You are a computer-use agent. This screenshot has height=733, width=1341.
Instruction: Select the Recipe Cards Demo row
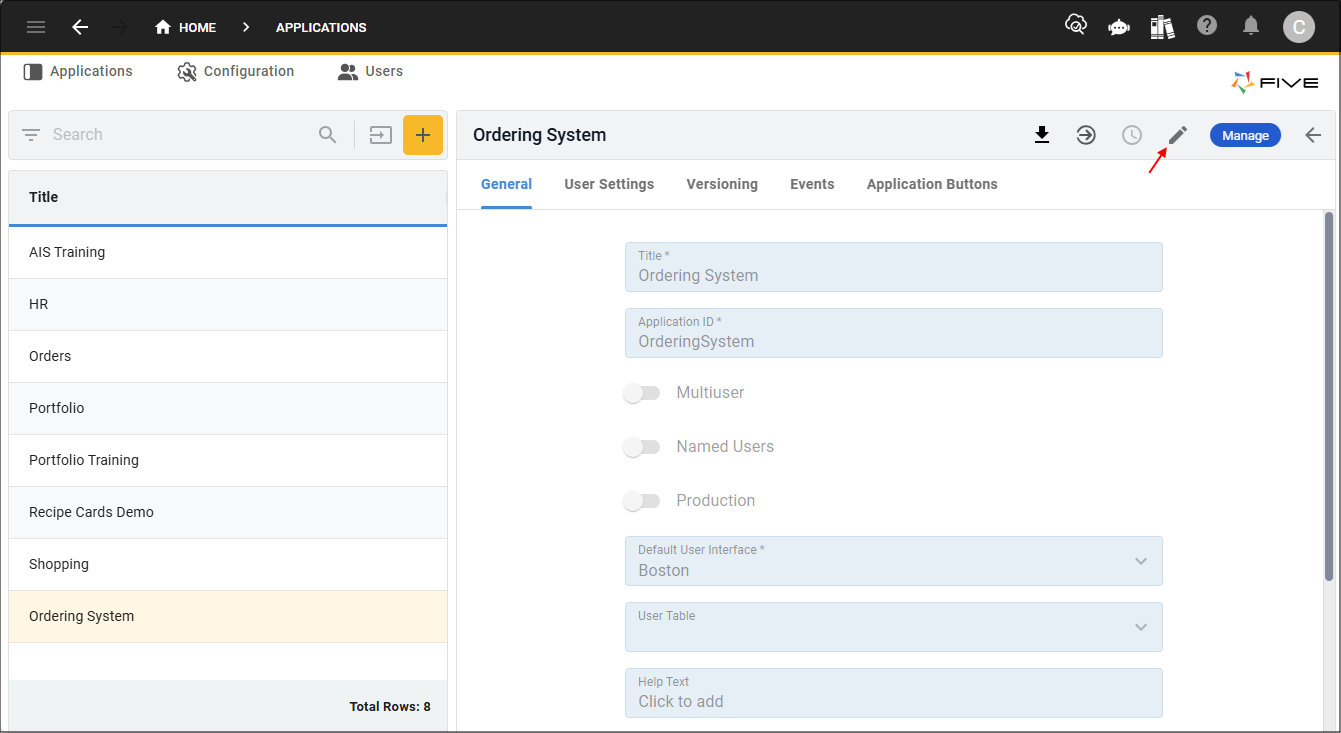tap(228, 513)
